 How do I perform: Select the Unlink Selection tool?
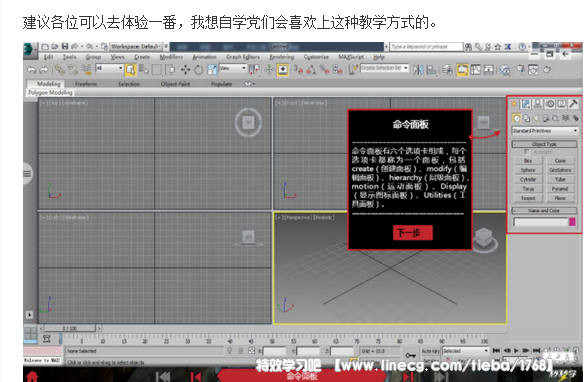tap(73, 70)
